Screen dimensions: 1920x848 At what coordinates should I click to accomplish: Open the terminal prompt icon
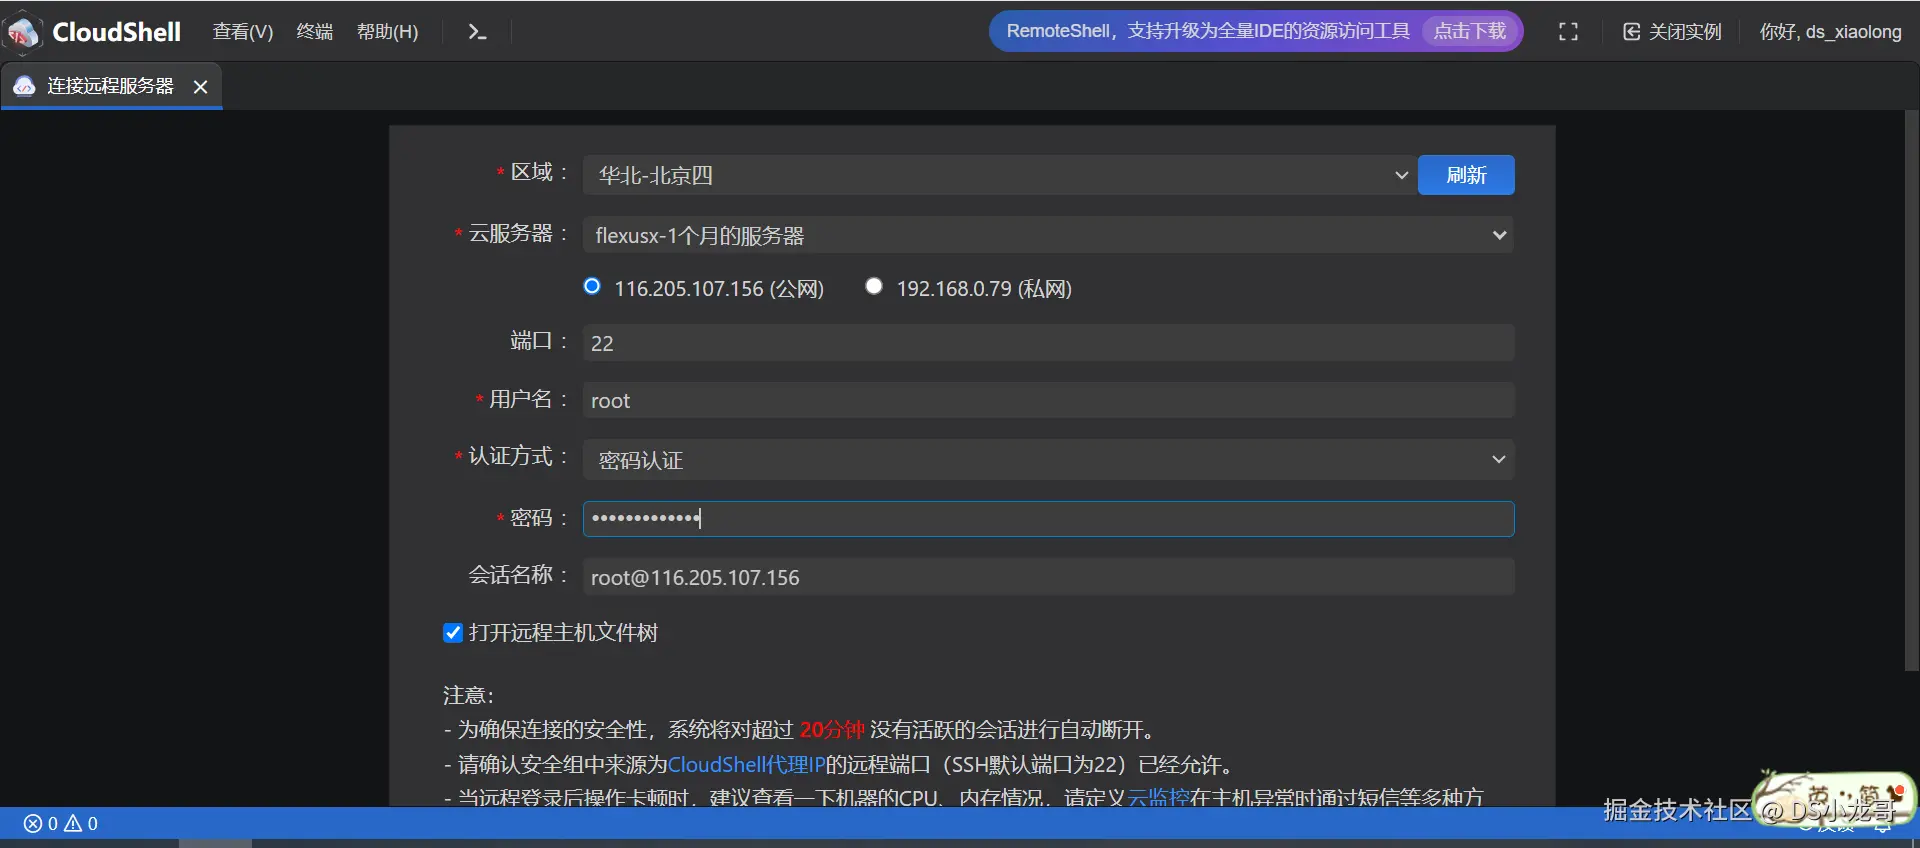[477, 32]
